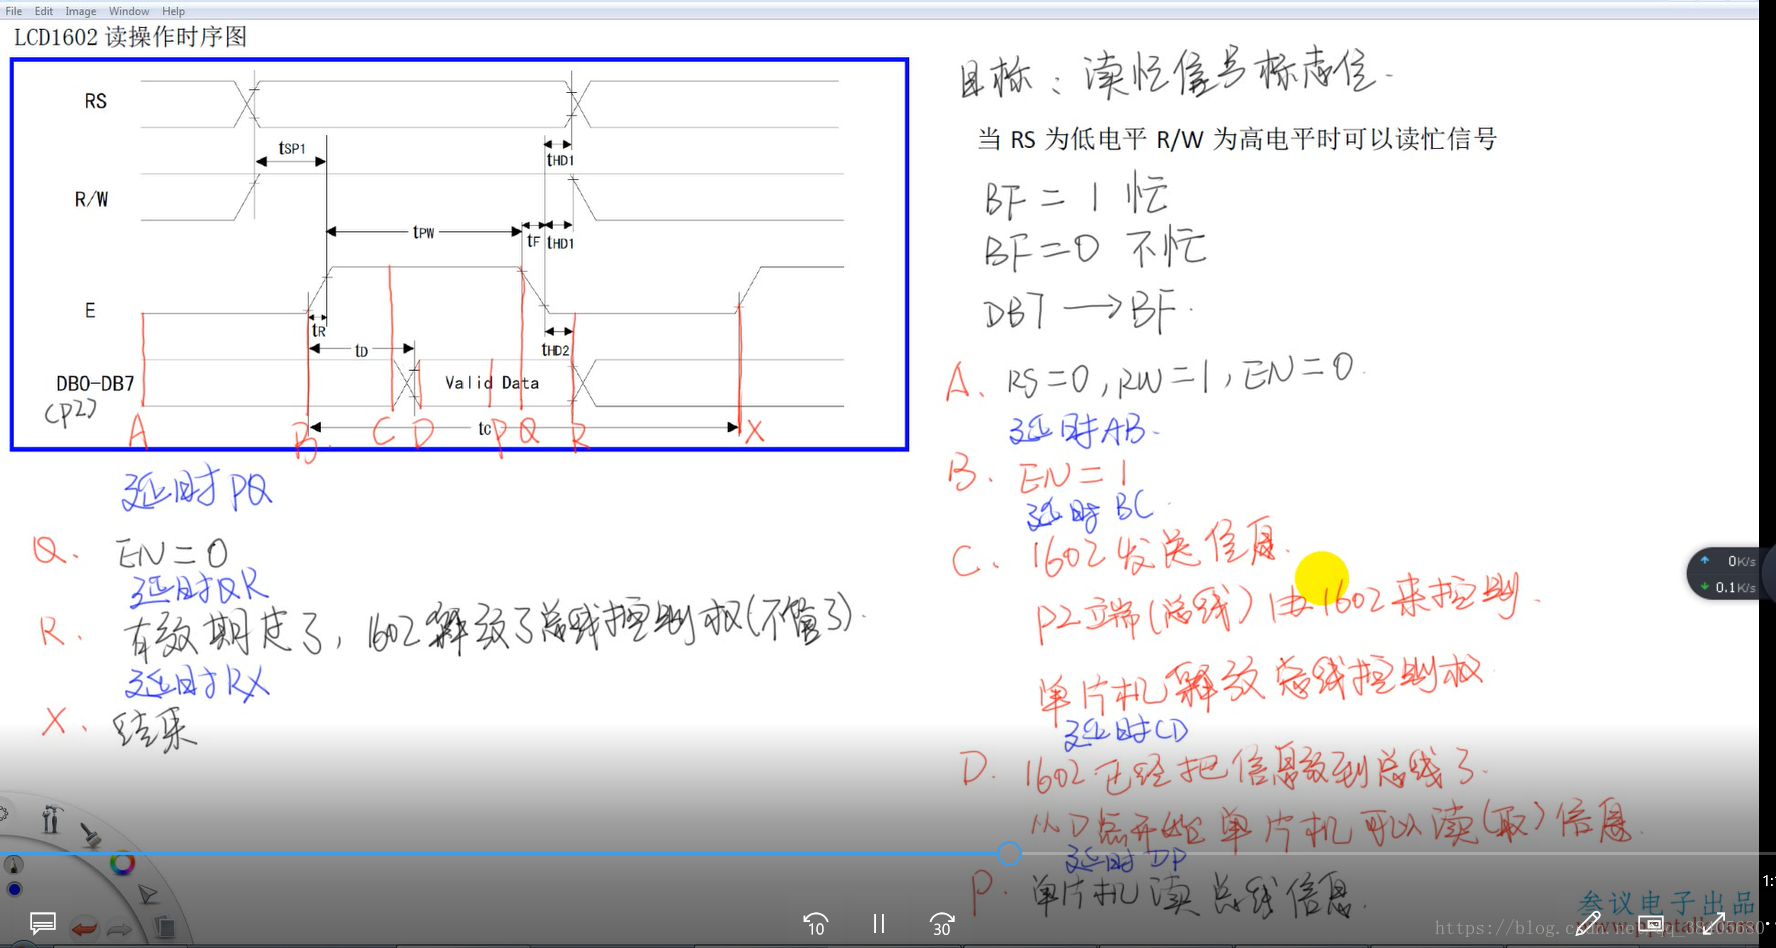Open the Help menu
1776x948 pixels.
174,11
